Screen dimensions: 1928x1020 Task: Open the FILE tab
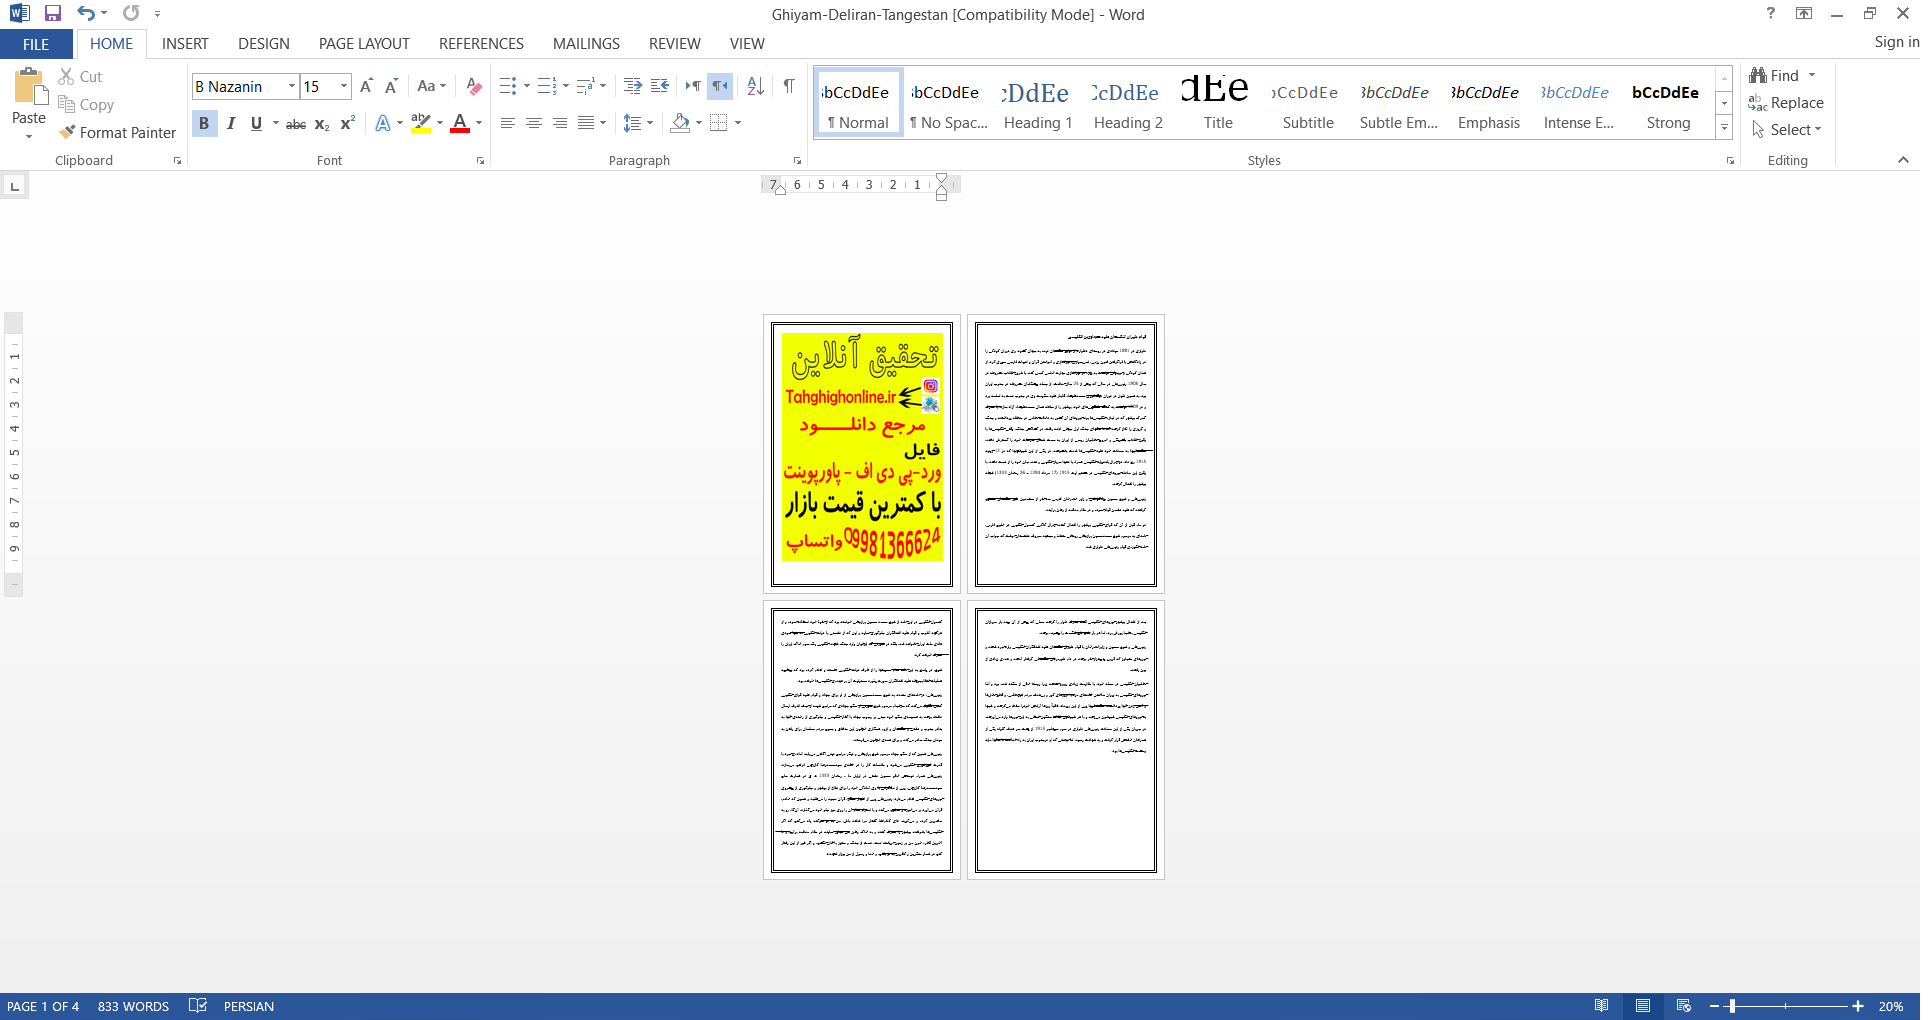36,44
